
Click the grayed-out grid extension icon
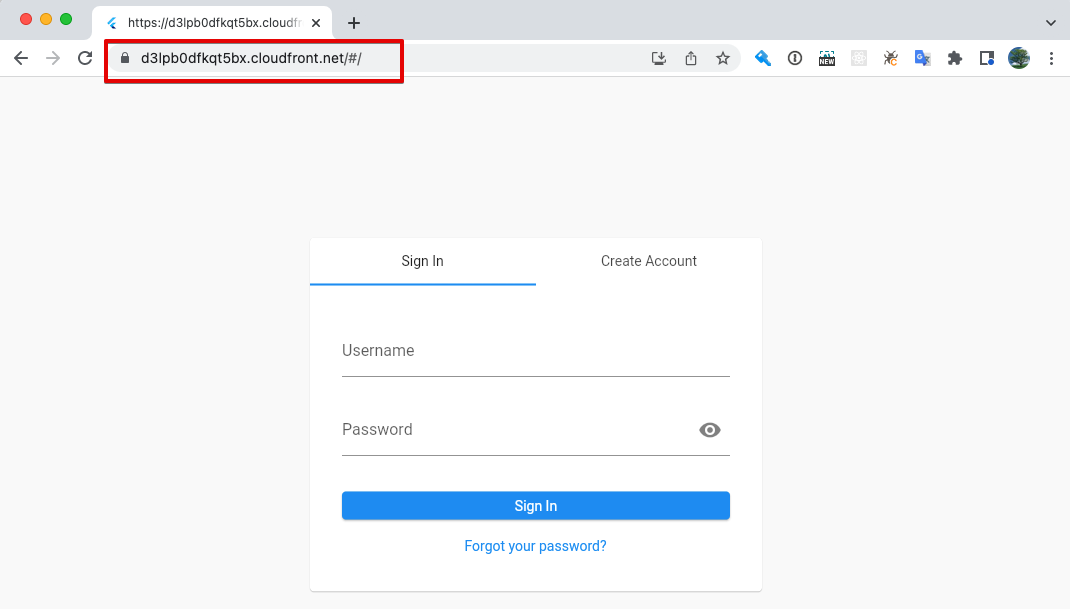point(859,58)
